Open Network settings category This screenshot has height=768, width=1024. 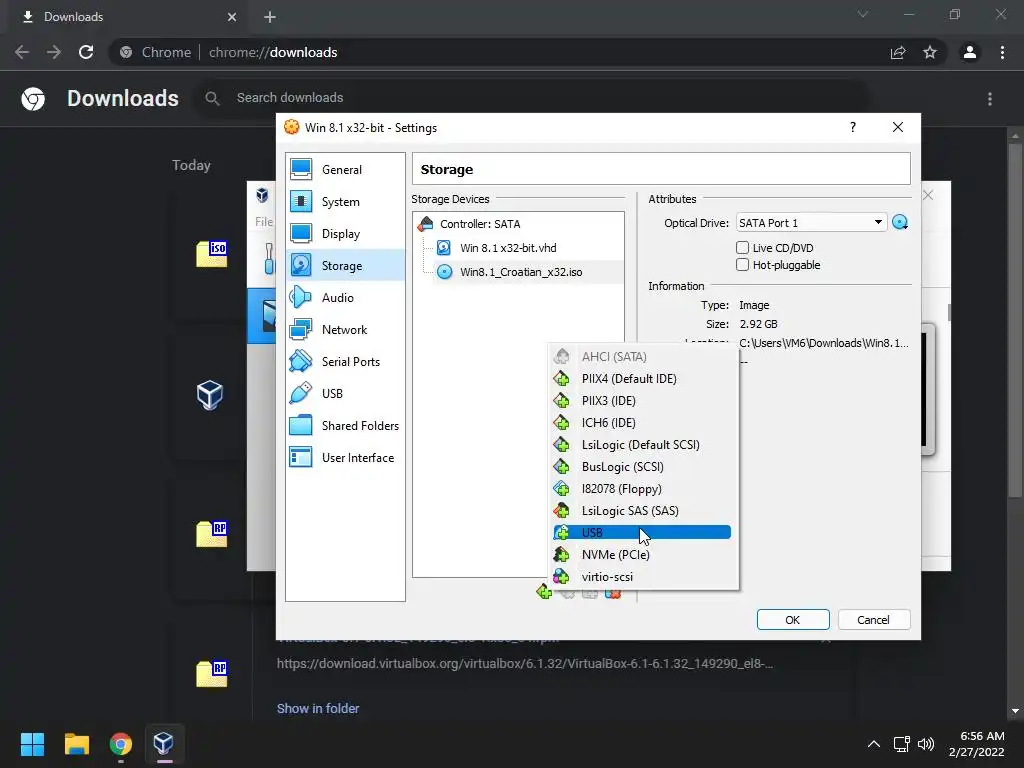pos(345,330)
